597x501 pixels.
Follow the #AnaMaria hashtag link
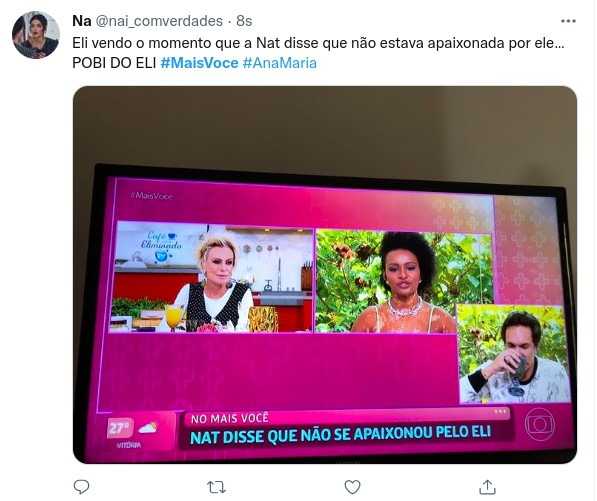point(279,63)
